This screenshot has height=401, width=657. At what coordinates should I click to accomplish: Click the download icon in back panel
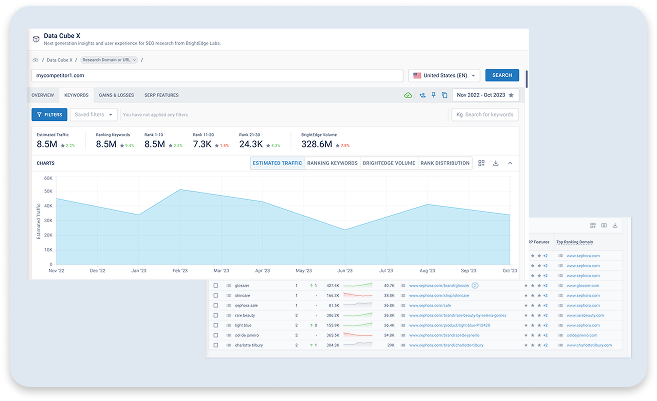(x=615, y=225)
